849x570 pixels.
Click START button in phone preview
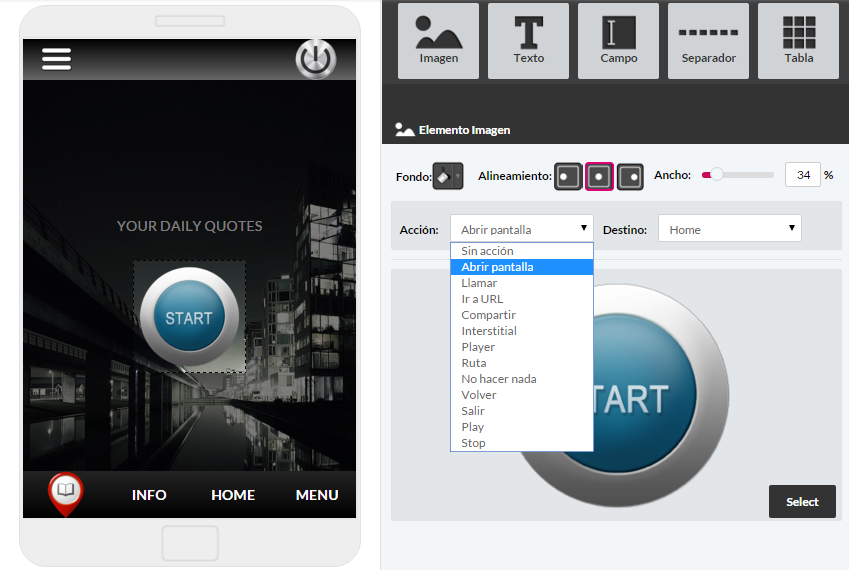pos(189,318)
